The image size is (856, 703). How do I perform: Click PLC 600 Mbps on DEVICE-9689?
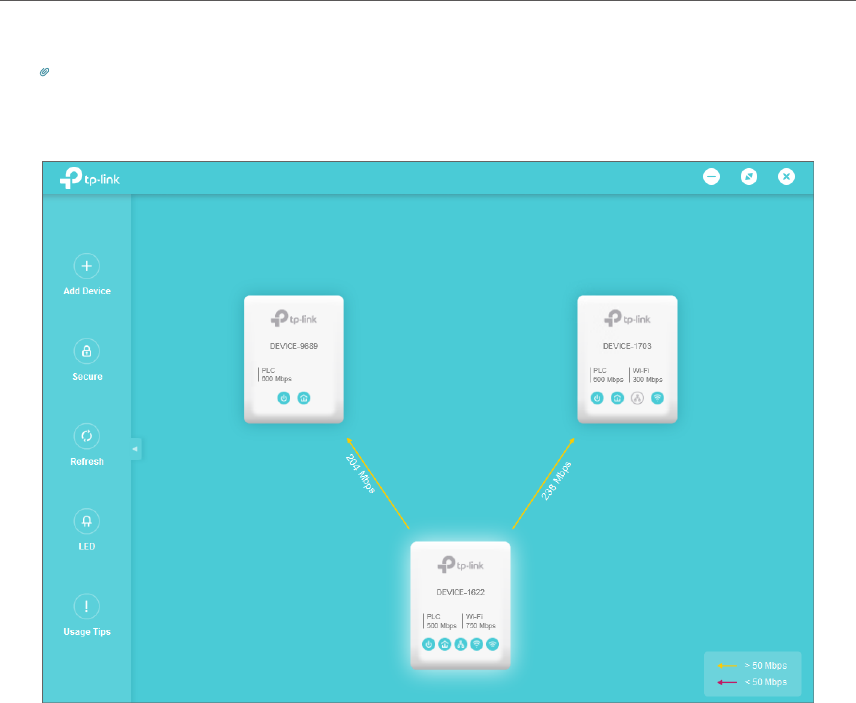(x=276, y=374)
